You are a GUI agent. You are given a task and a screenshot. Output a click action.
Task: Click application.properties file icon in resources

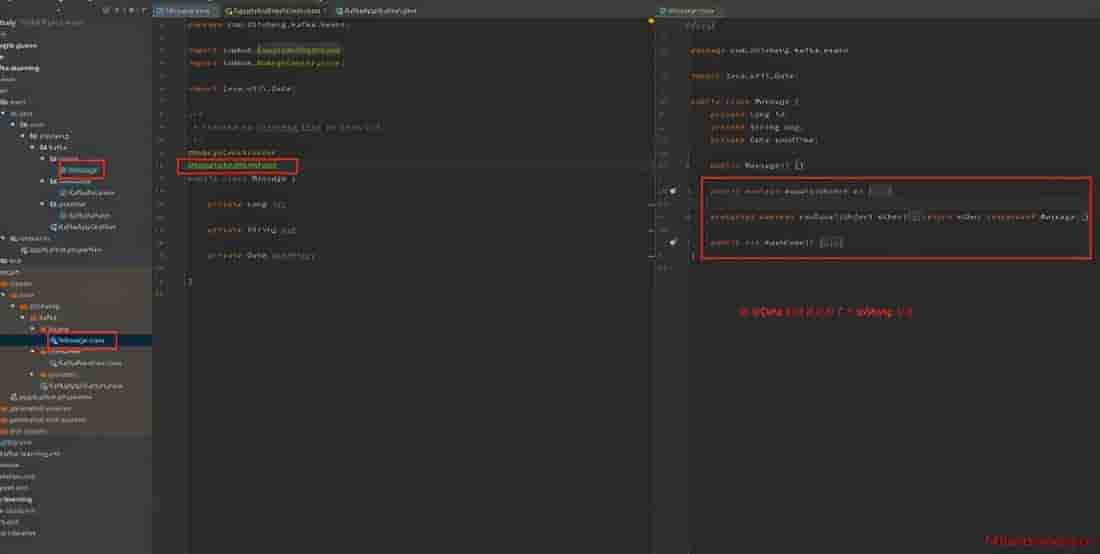[25, 250]
